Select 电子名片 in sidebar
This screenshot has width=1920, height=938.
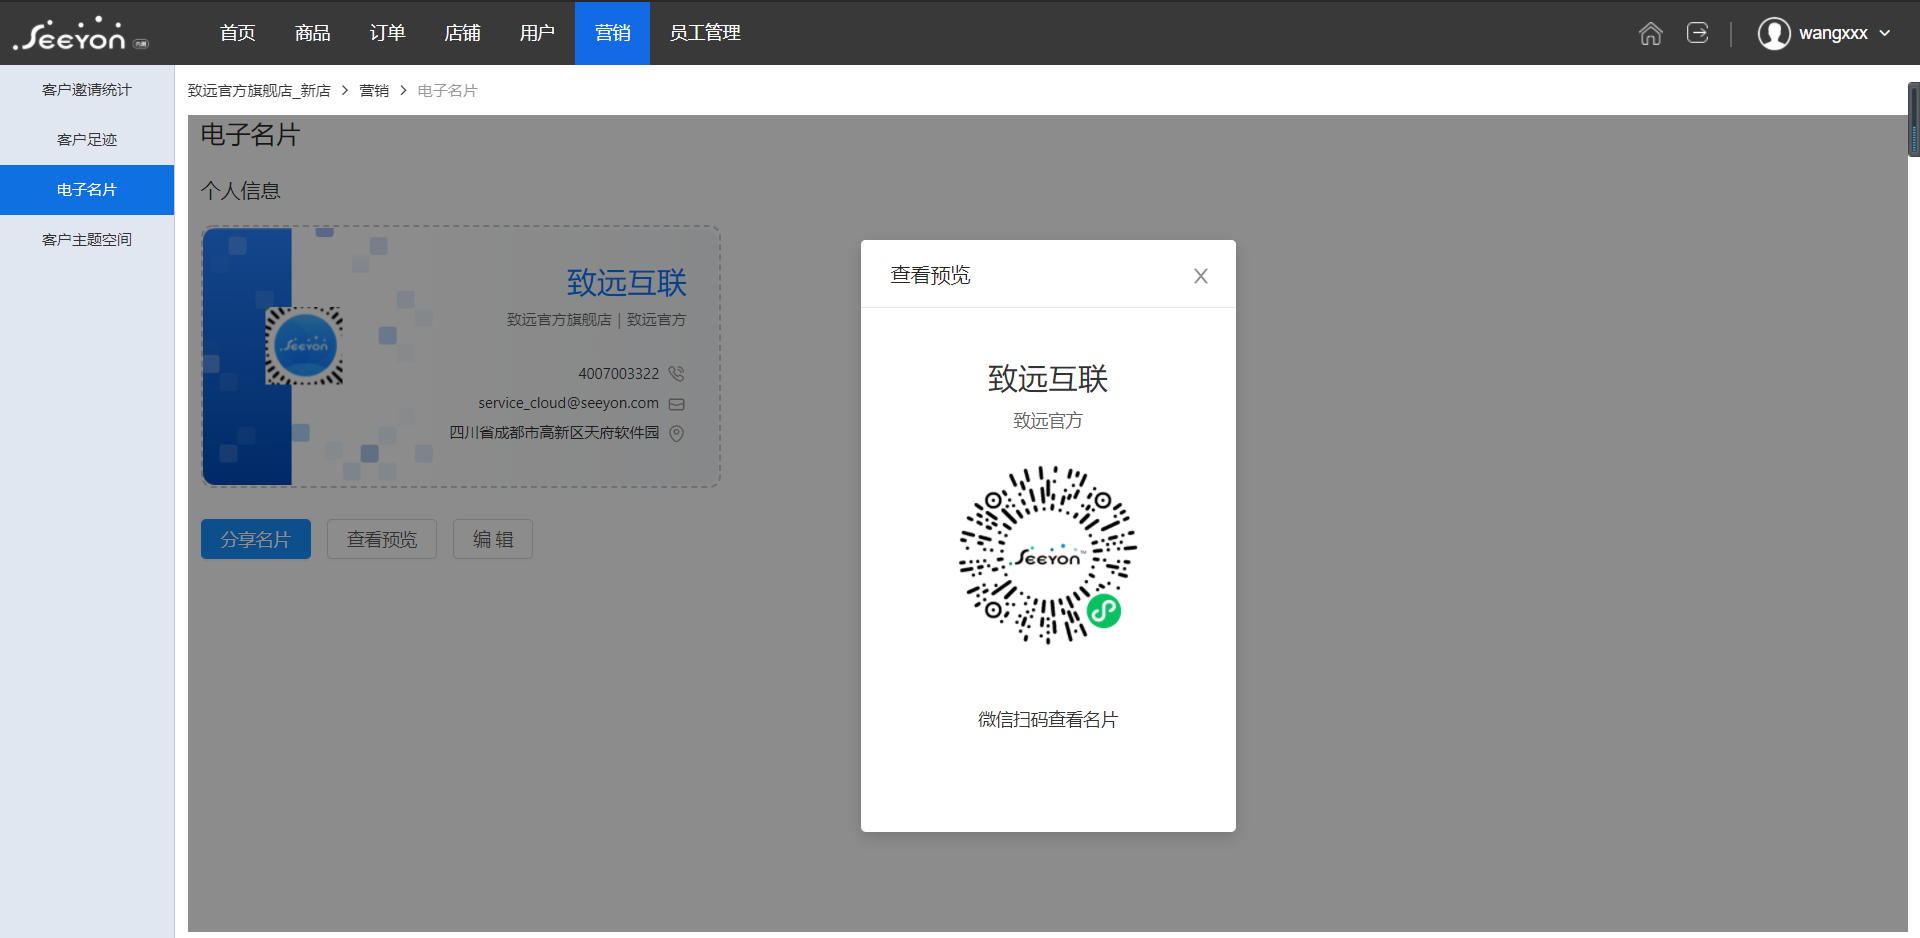[x=87, y=190]
